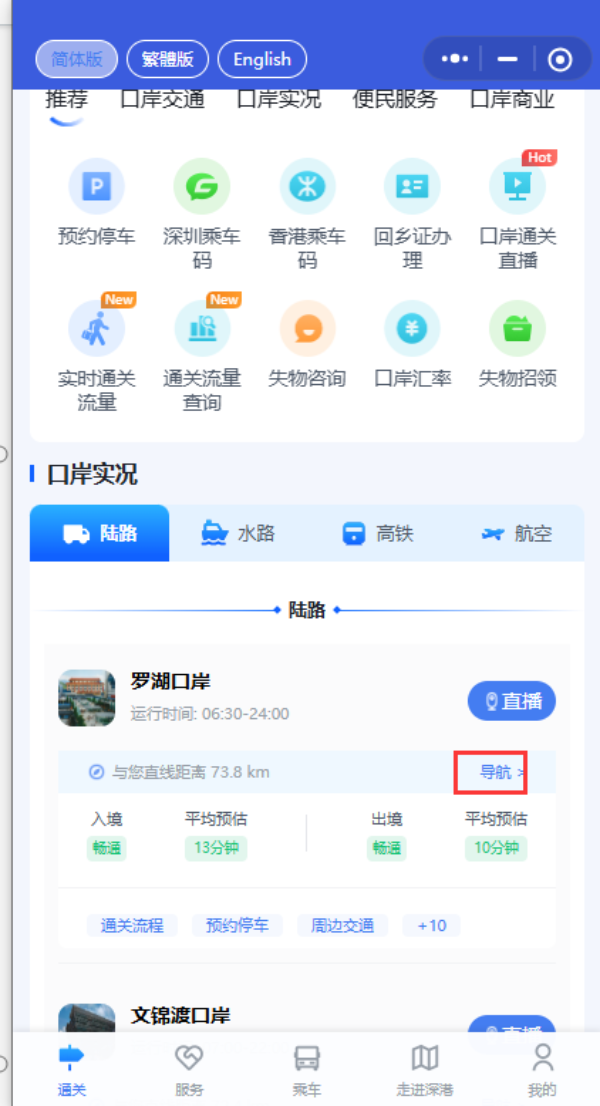Tap the 通关 bottom navigation icon
This screenshot has width=600, height=1106.
pyautogui.click(x=71, y=1057)
